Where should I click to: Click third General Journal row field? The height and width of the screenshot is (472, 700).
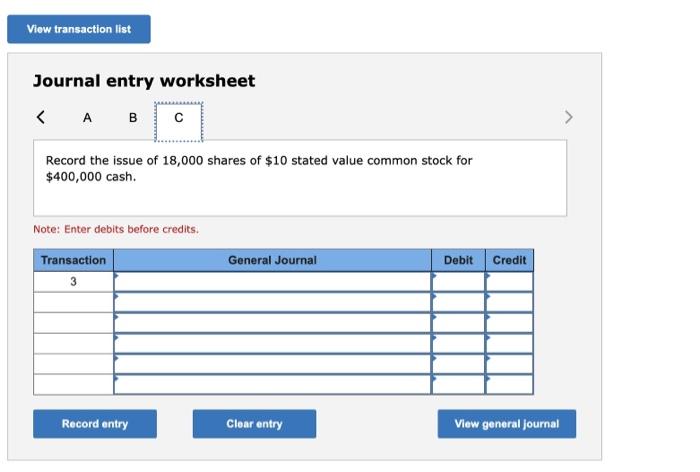coord(272,323)
